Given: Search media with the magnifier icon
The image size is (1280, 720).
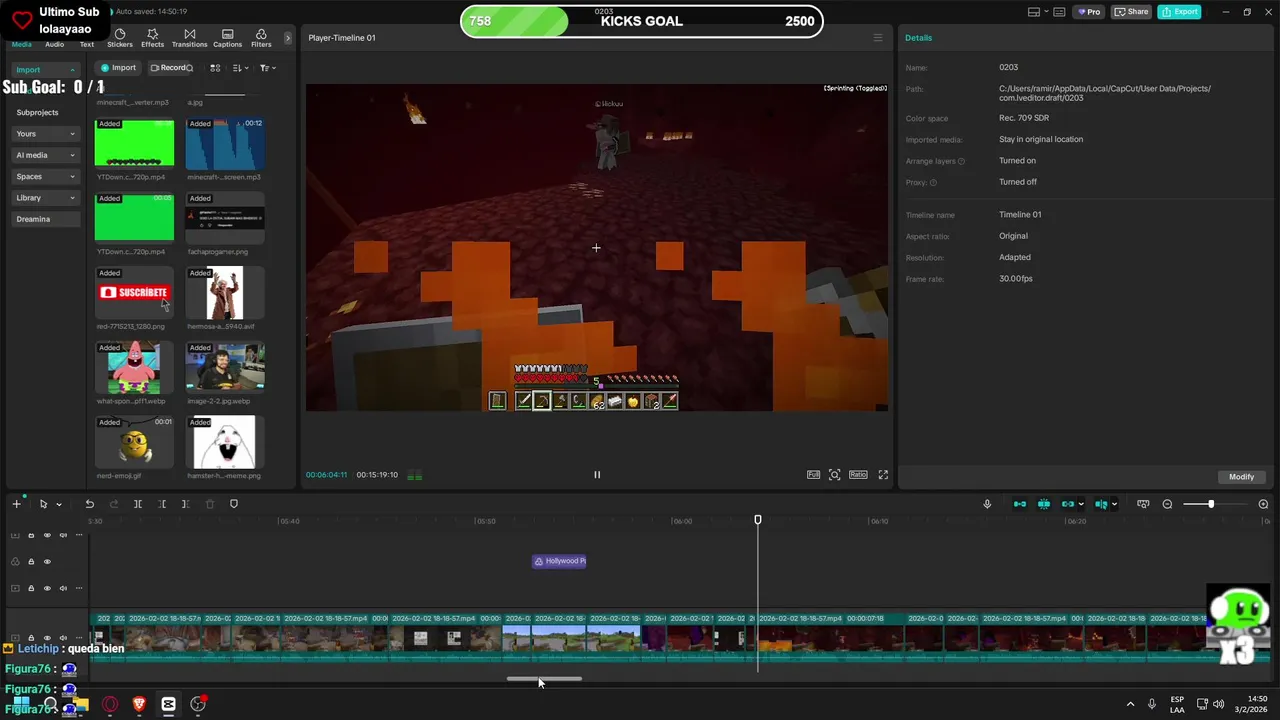Looking at the screenshot, I should (x=189, y=68).
